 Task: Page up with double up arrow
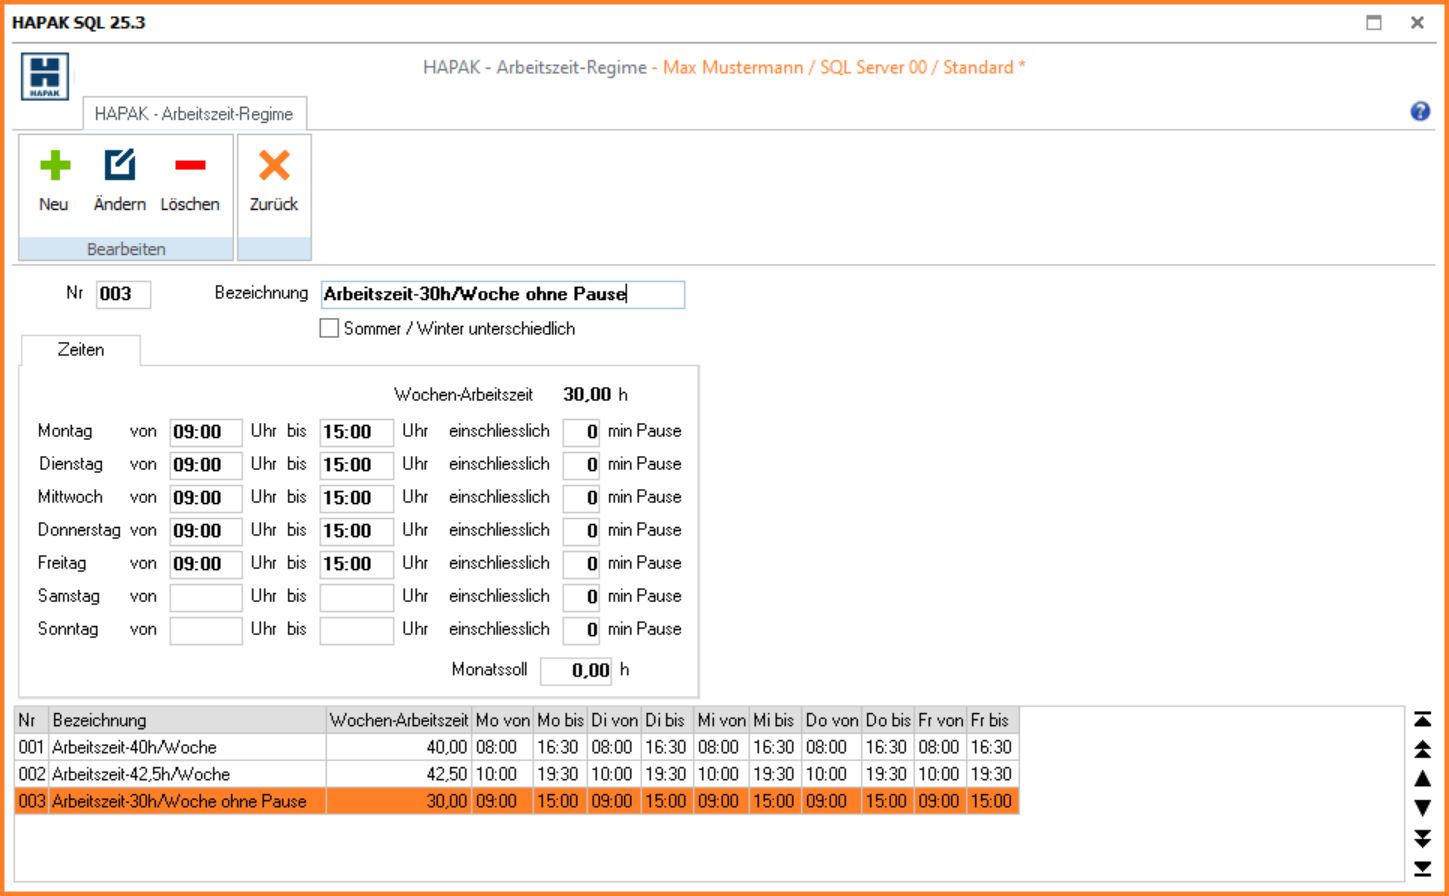(1422, 750)
